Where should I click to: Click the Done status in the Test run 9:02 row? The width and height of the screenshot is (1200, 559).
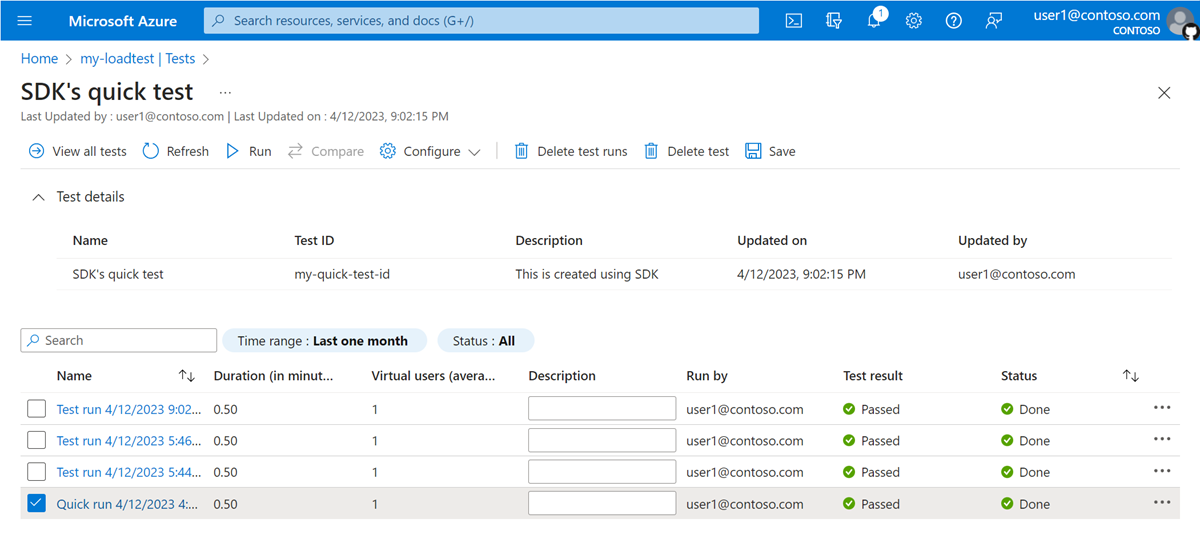tap(1026, 409)
